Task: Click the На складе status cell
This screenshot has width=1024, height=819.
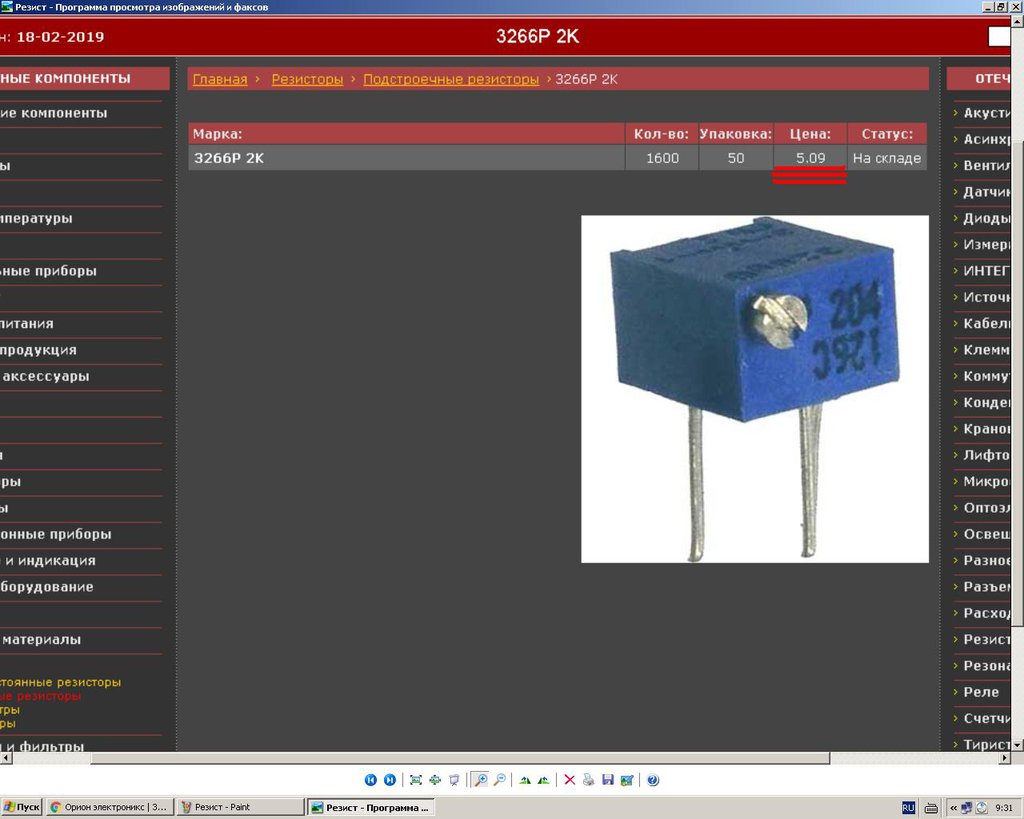Action: pyautogui.click(x=887, y=158)
